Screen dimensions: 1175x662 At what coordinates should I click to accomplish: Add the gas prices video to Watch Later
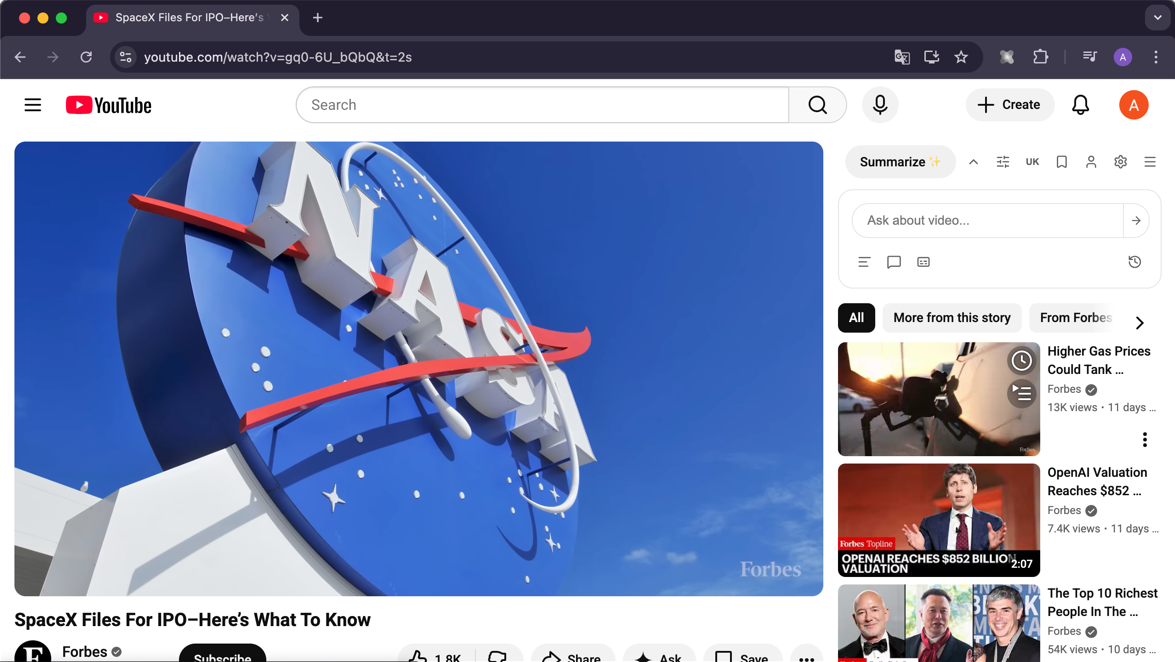pos(1021,361)
